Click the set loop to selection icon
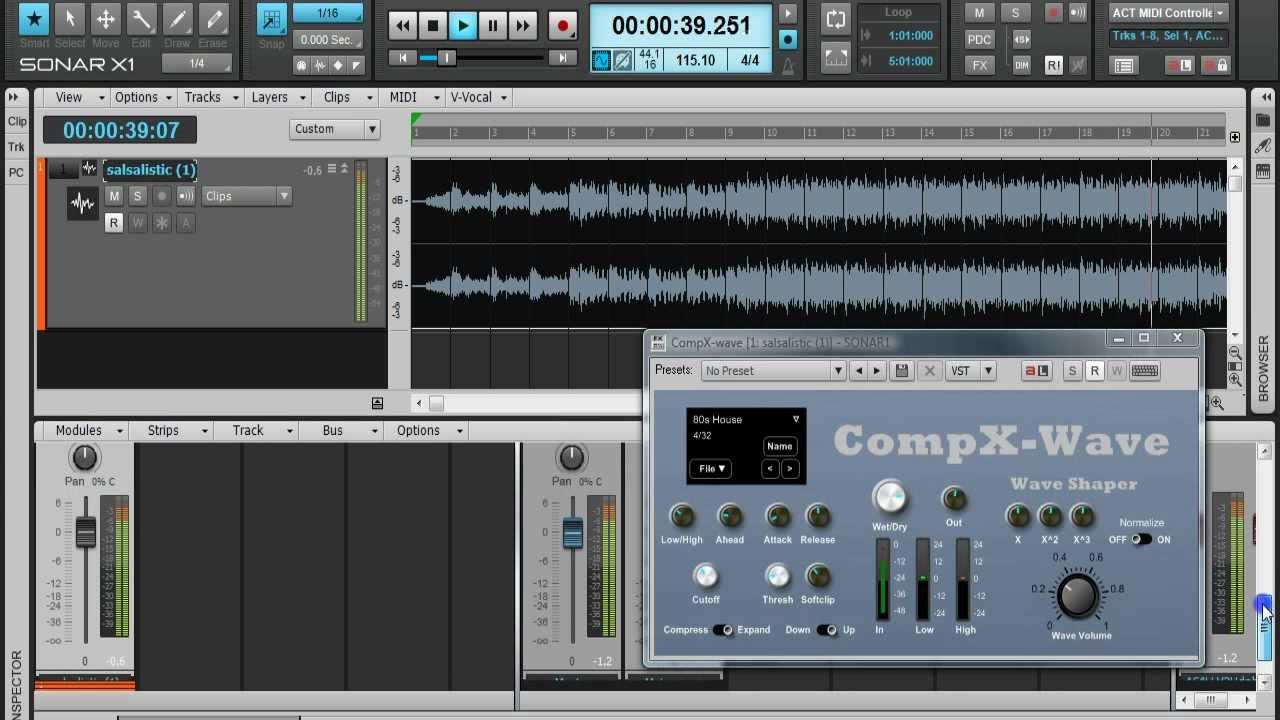This screenshot has height=720, width=1280. coord(836,59)
